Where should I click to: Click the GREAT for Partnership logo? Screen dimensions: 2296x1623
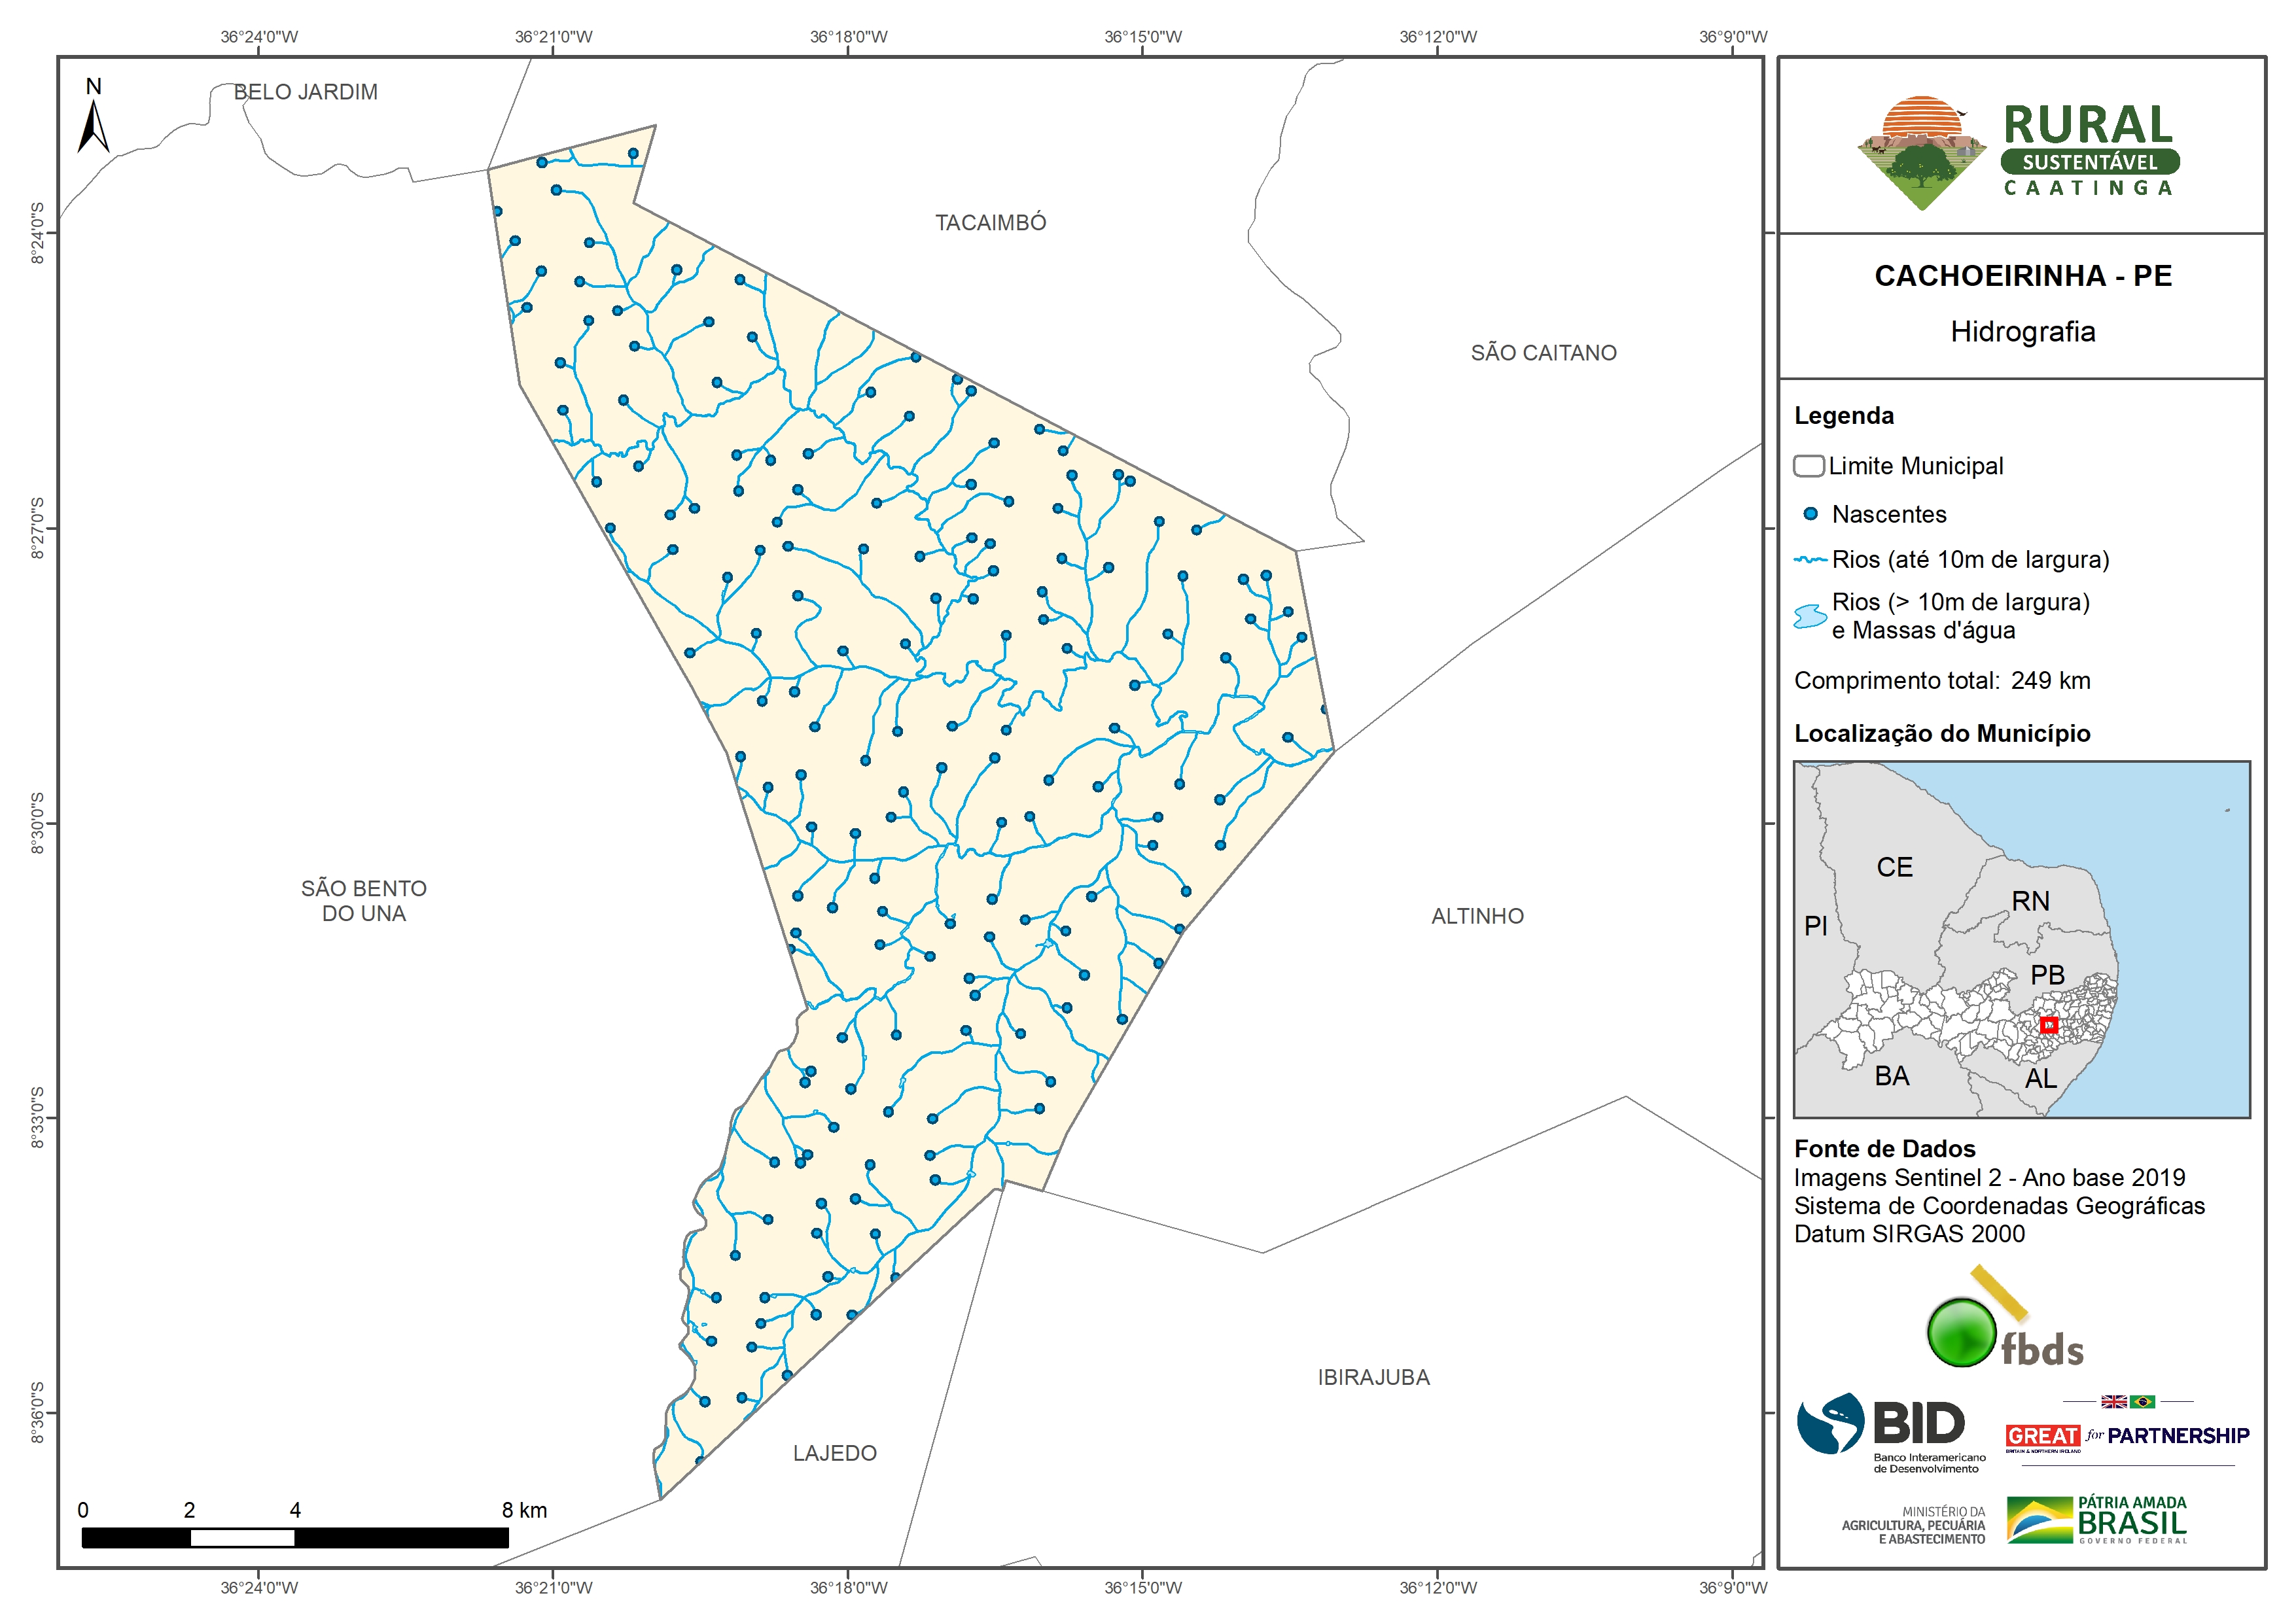(2127, 1436)
